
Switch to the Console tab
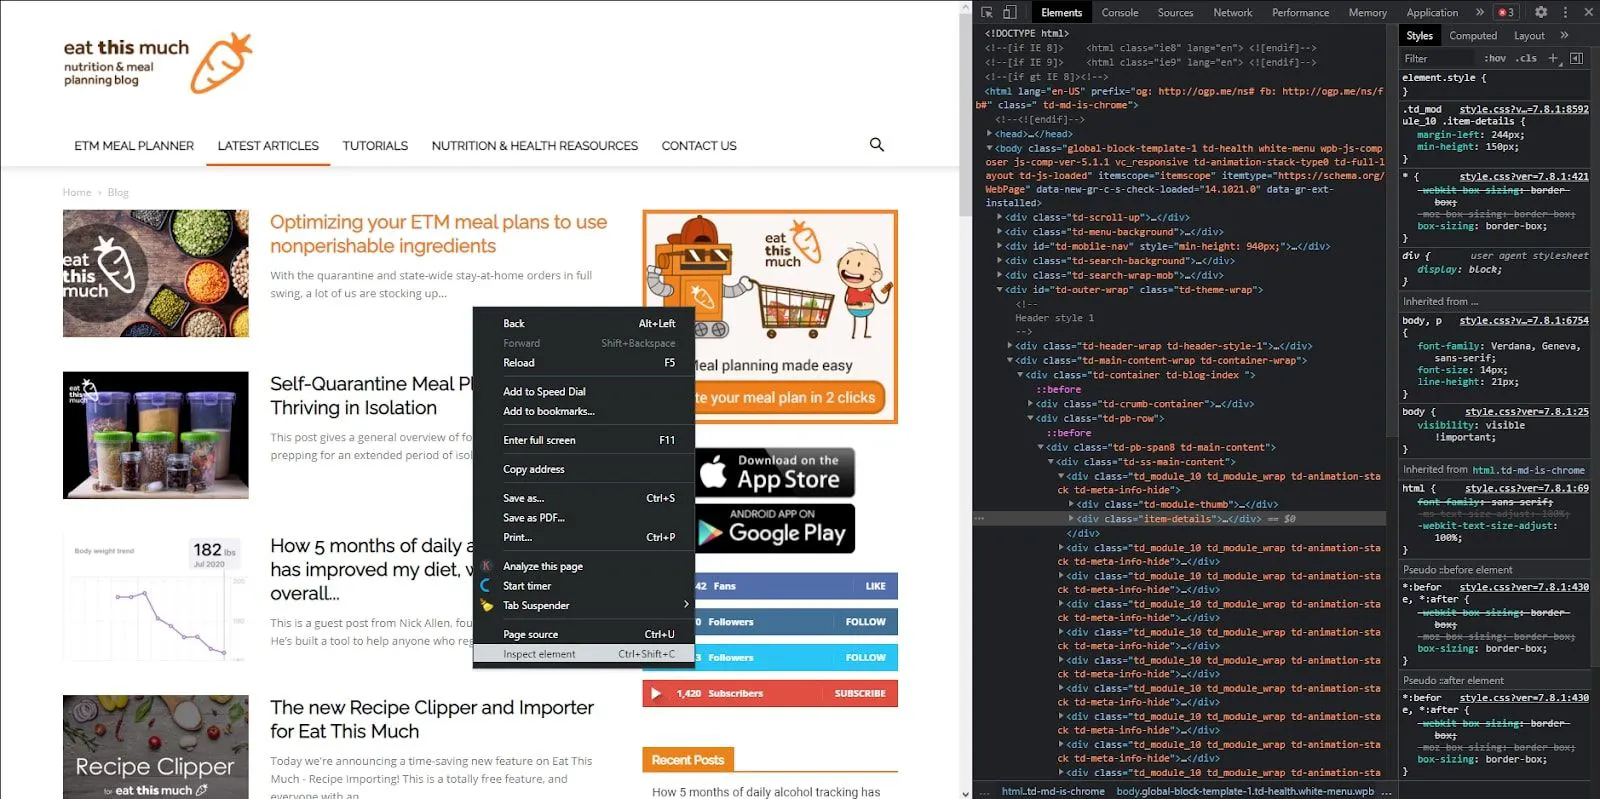pyautogui.click(x=1120, y=13)
